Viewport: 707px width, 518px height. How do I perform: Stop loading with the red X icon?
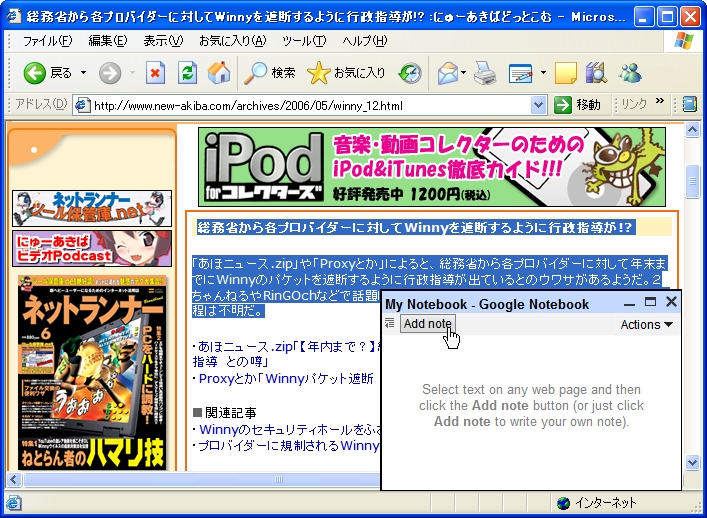pyautogui.click(x=155, y=73)
